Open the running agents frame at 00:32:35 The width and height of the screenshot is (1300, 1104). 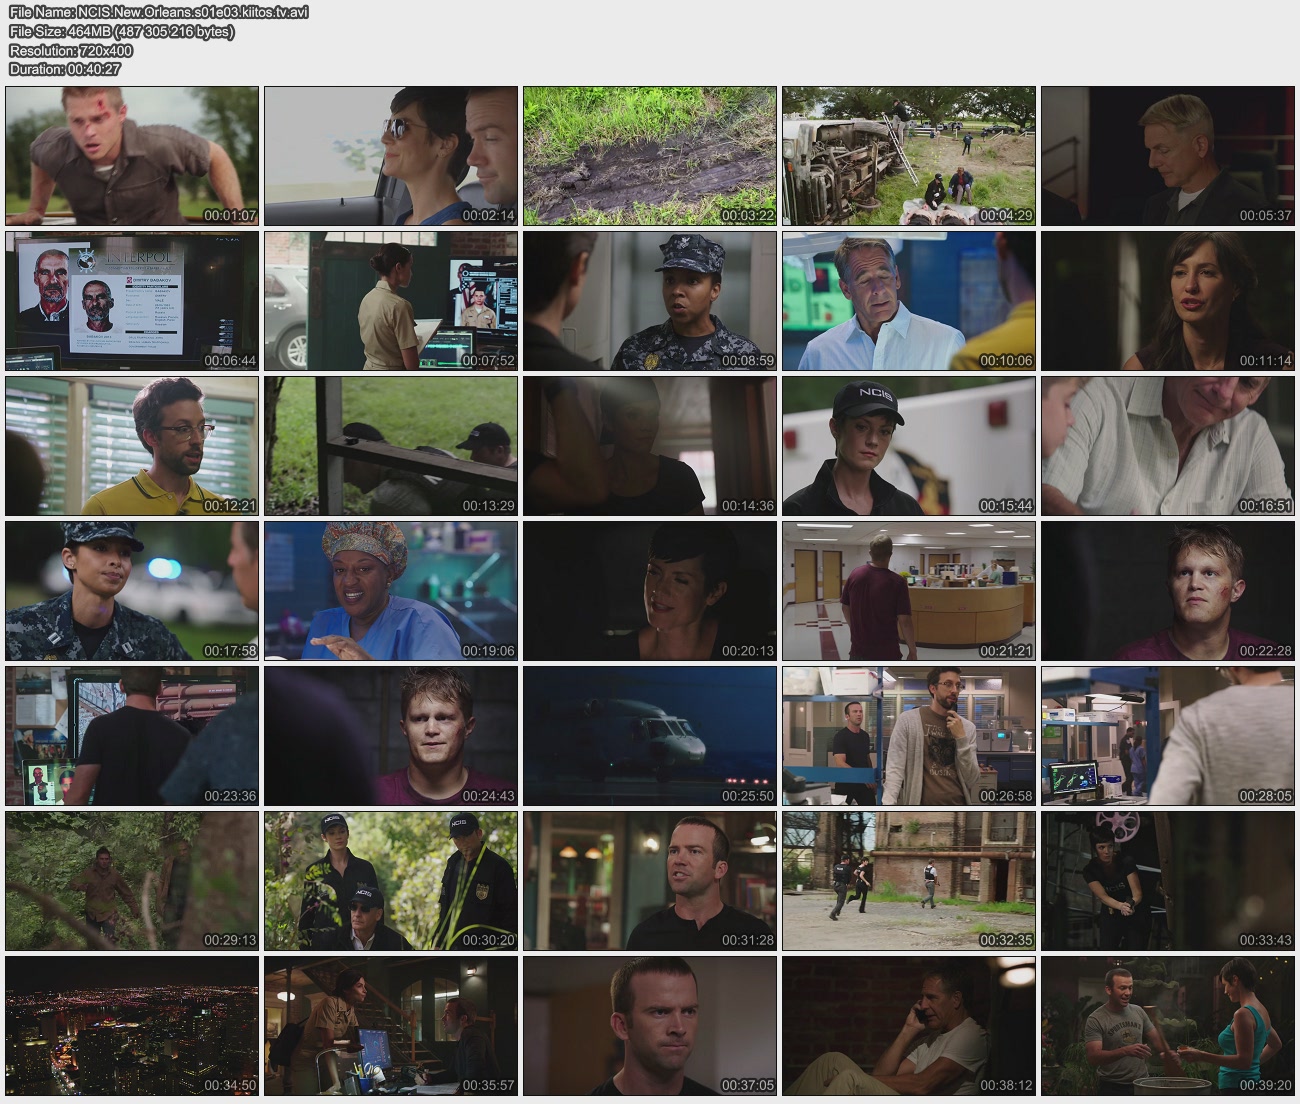909,881
